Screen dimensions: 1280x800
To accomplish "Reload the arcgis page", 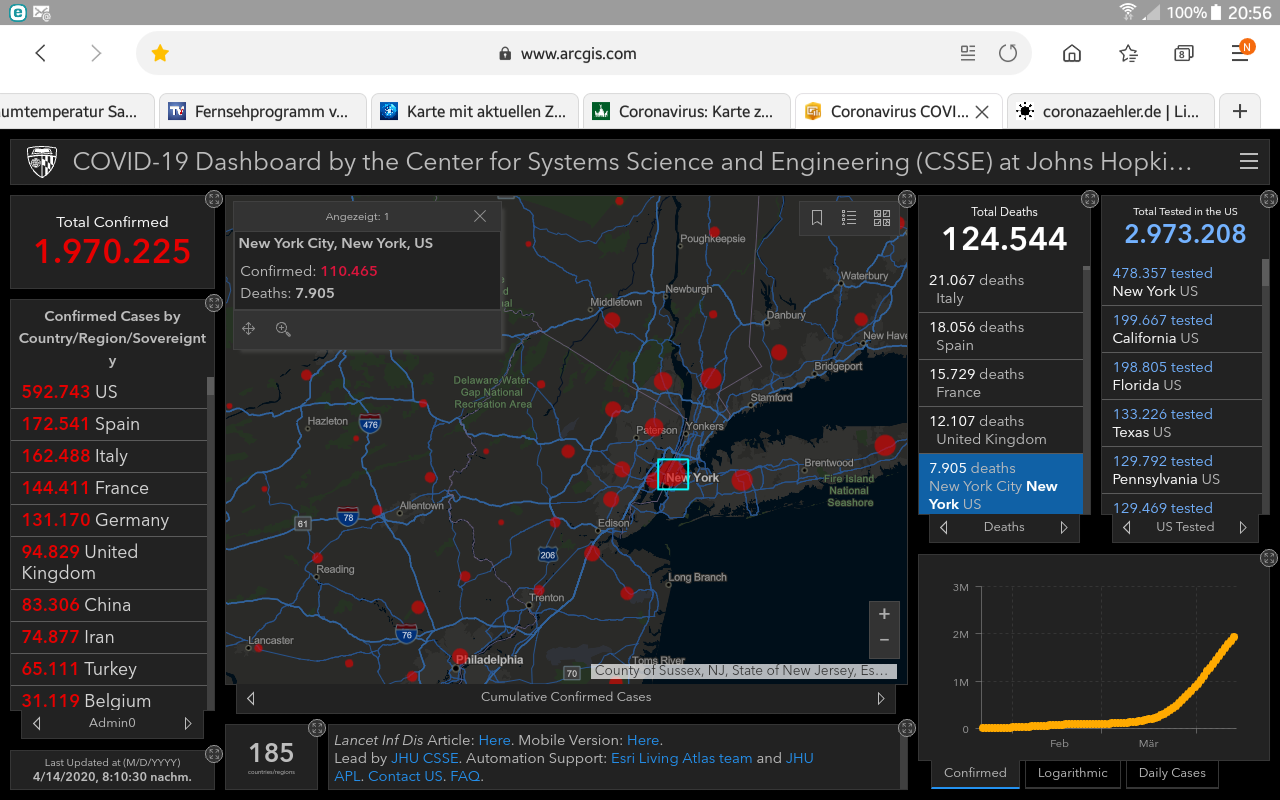I will (x=1008, y=54).
